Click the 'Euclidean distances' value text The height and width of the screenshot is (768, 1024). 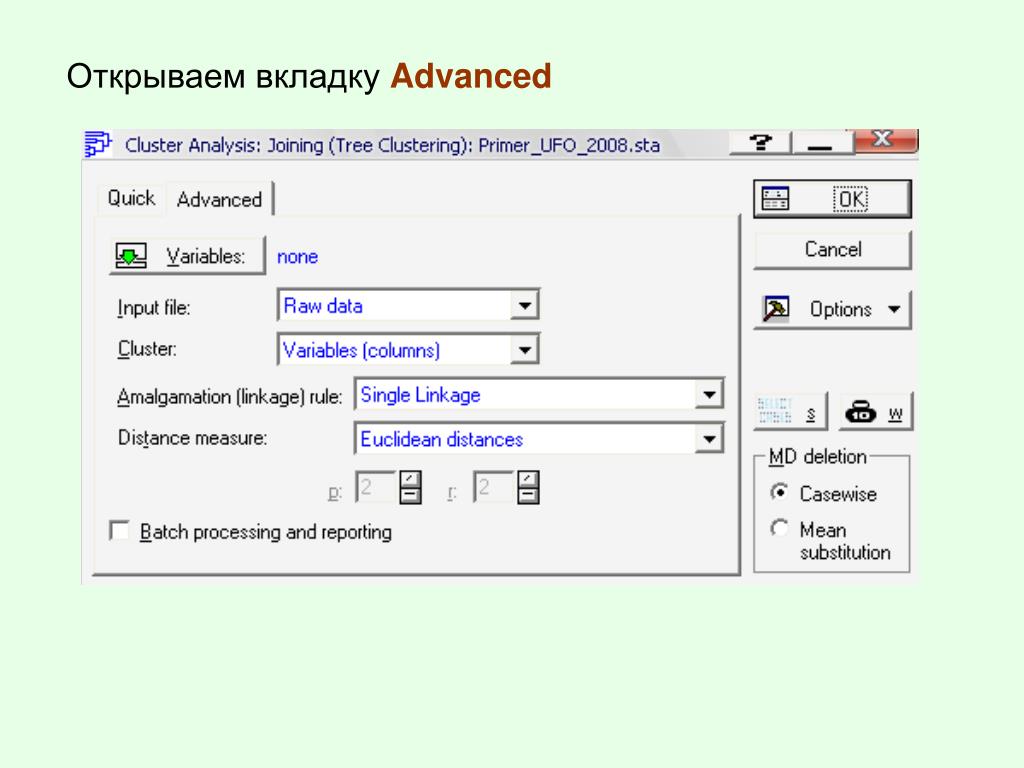[x=441, y=439]
